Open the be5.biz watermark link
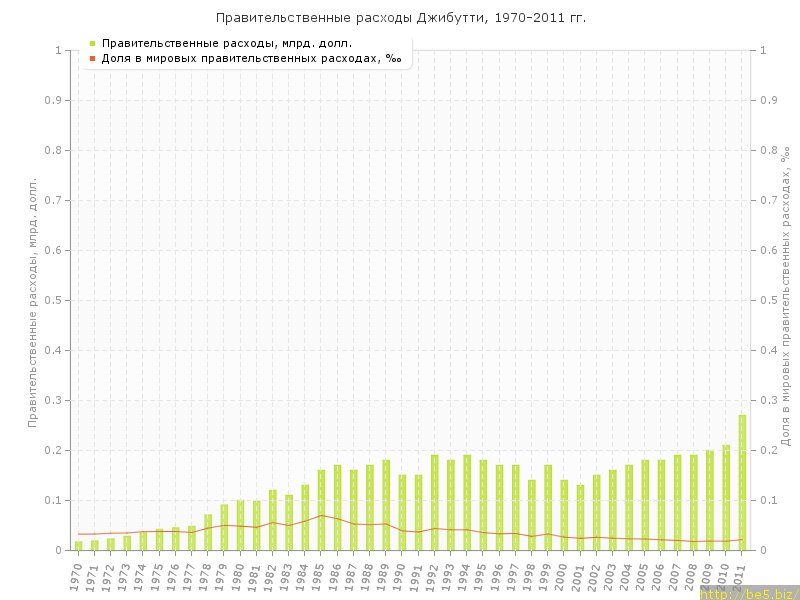Screen dimensions: 800x600 pos(749,593)
